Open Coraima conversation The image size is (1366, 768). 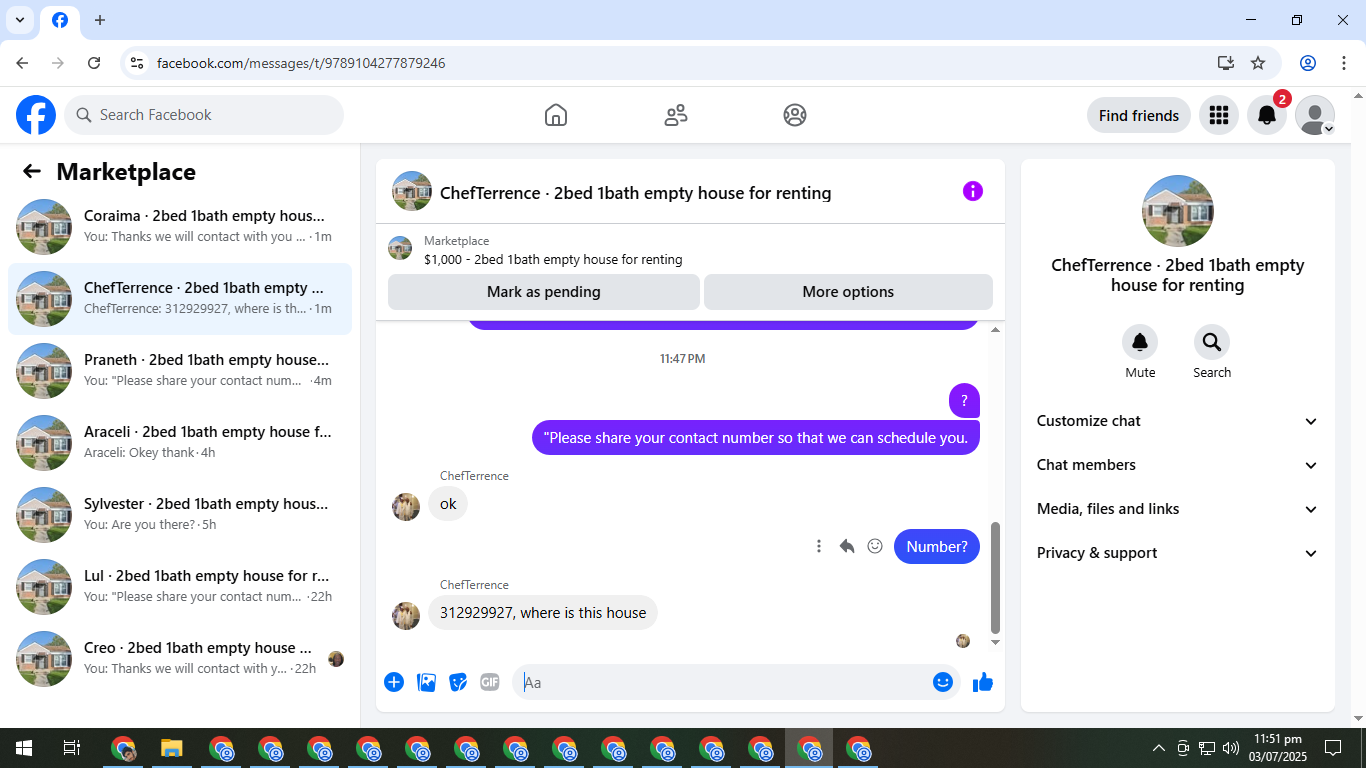[x=180, y=227]
